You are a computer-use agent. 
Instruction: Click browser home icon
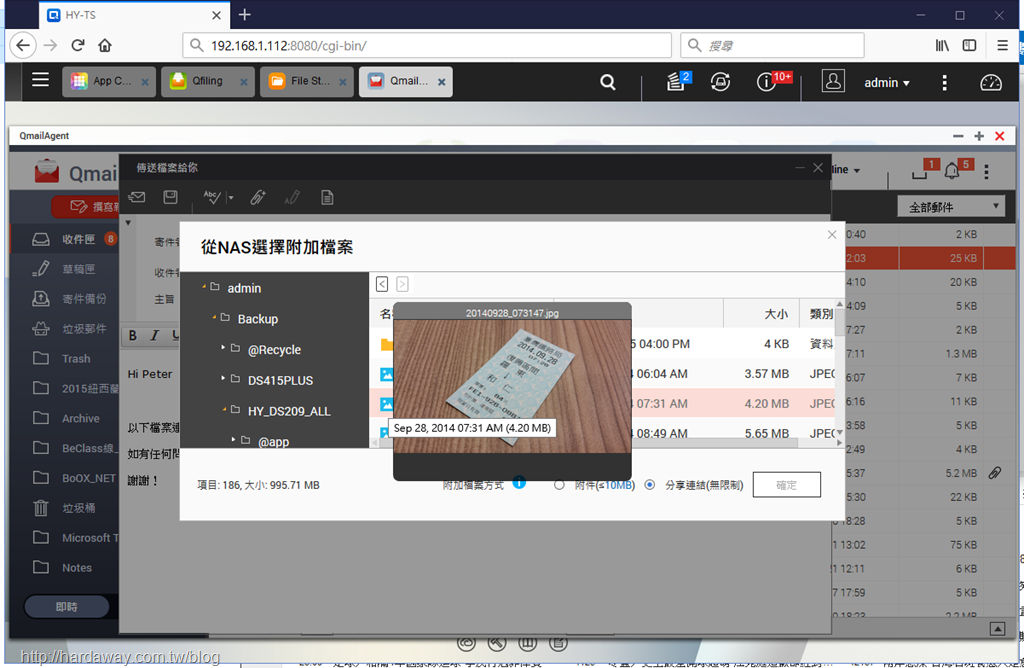(x=104, y=45)
